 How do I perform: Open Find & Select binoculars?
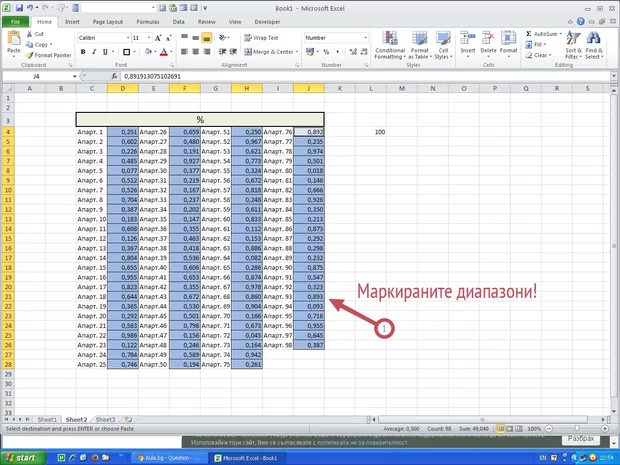tap(594, 45)
